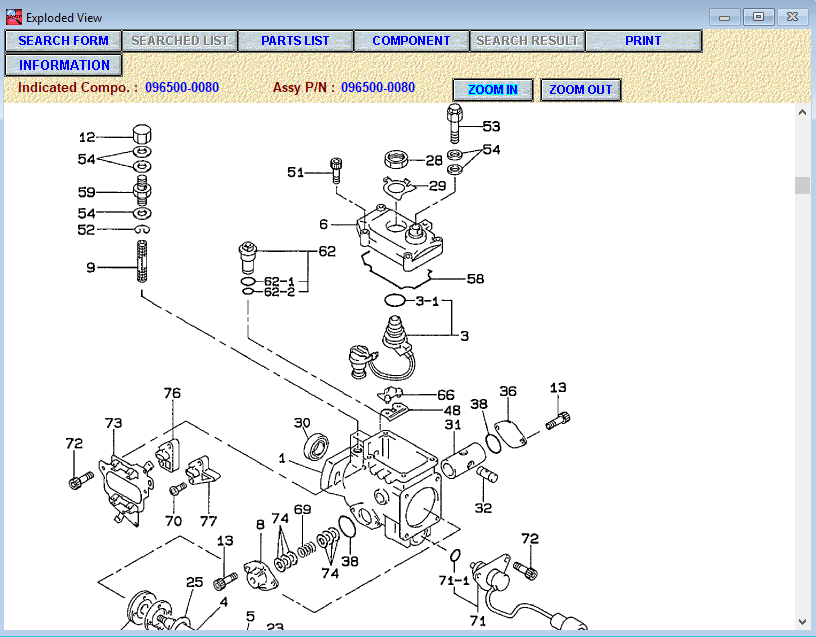Switch to the COMPONENT view
The width and height of the screenshot is (816, 637).
pos(411,40)
